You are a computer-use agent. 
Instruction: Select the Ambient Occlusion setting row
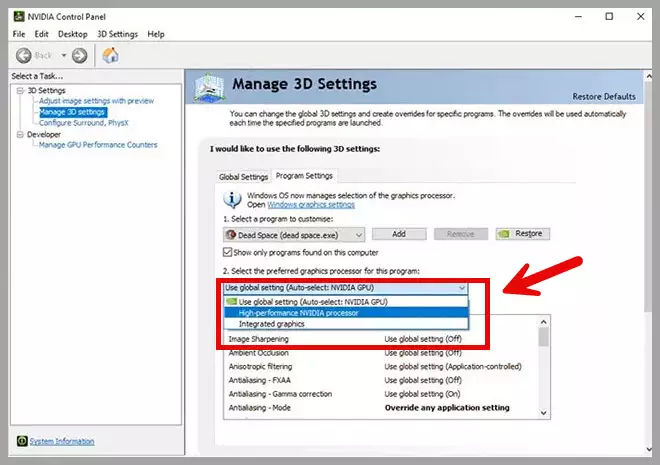[381, 353]
